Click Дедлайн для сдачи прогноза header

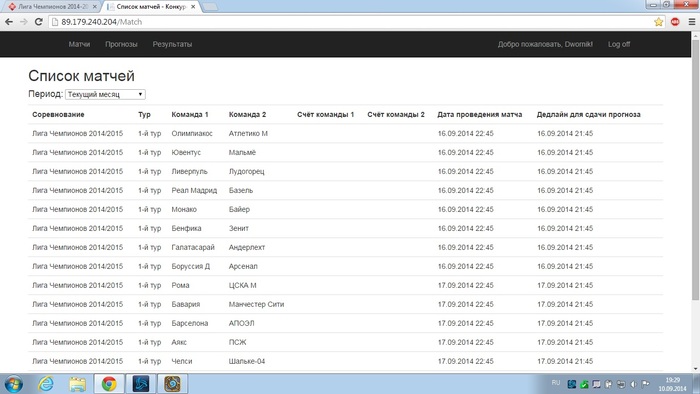(588, 115)
